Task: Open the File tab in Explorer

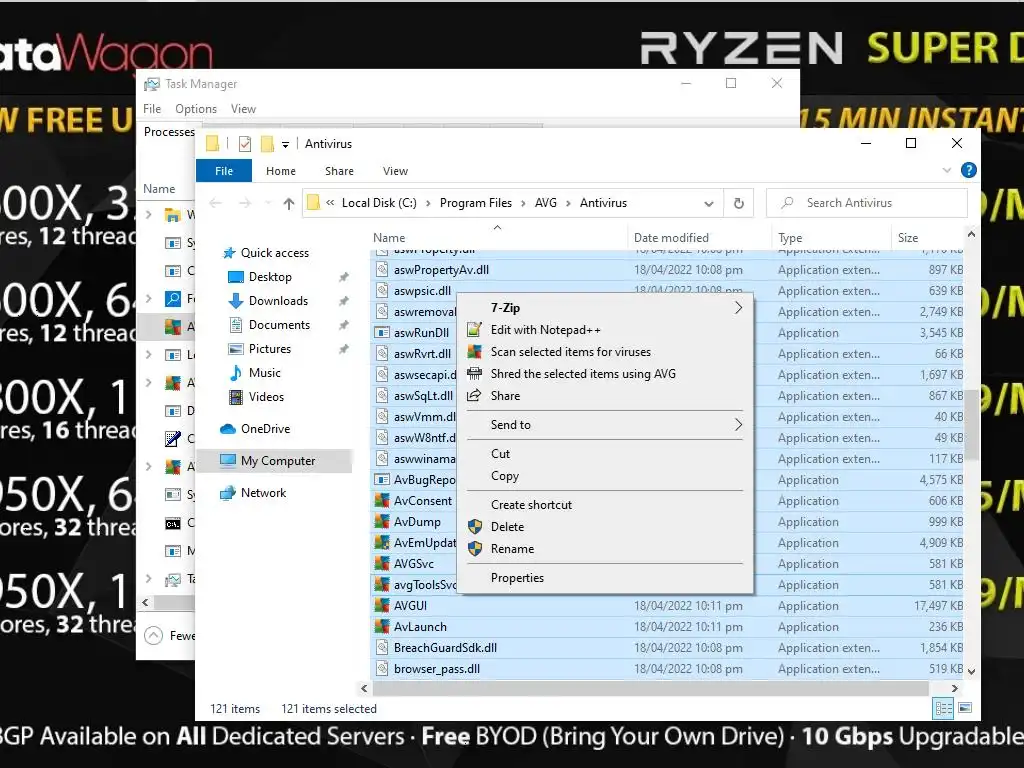Action: tap(224, 171)
